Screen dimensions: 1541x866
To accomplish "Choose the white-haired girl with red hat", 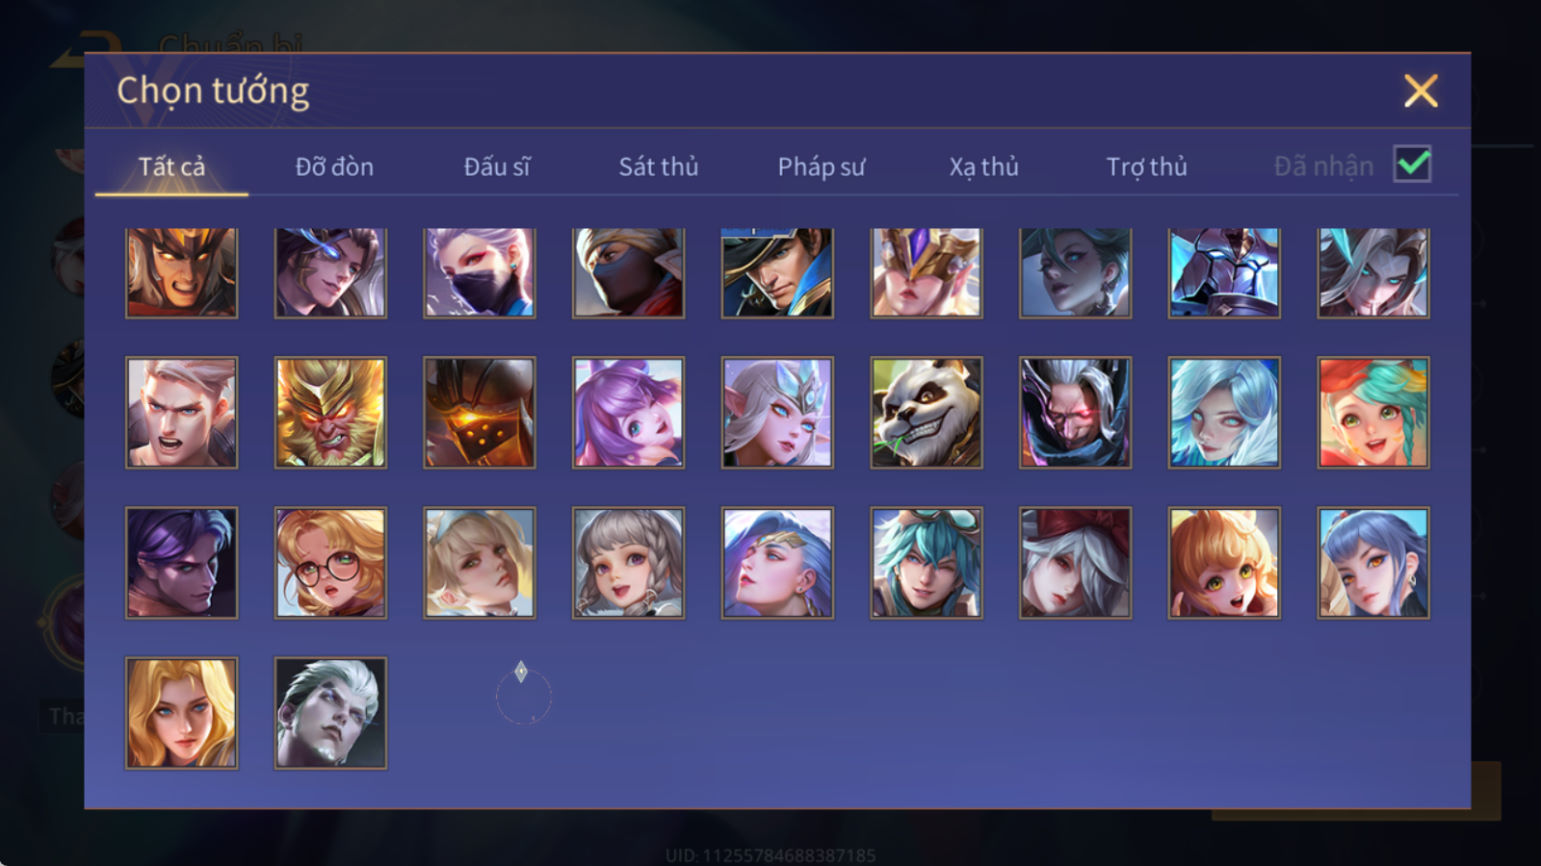I will 1075,563.
